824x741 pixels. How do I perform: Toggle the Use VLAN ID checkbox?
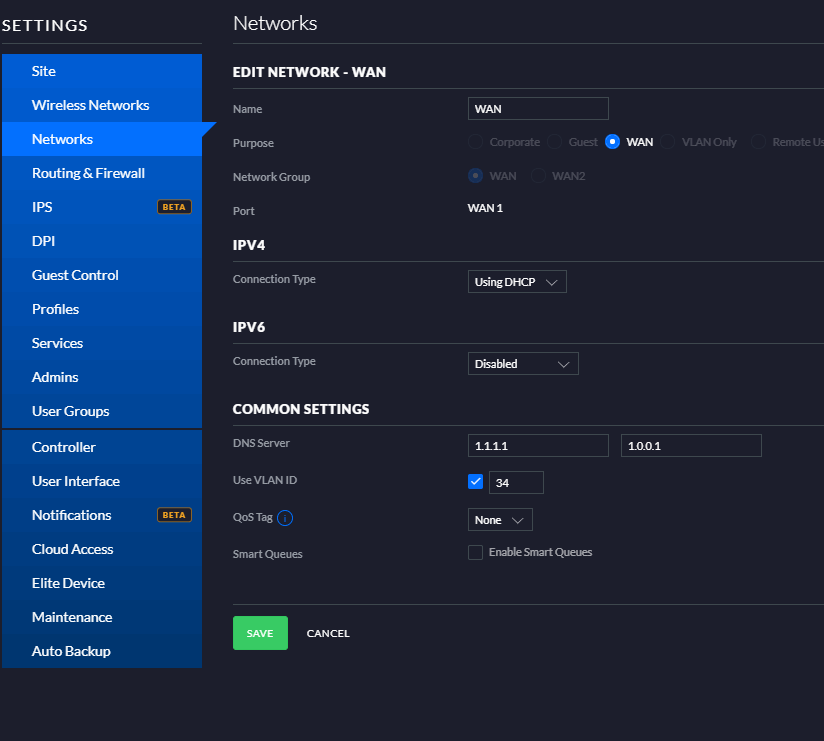476,482
